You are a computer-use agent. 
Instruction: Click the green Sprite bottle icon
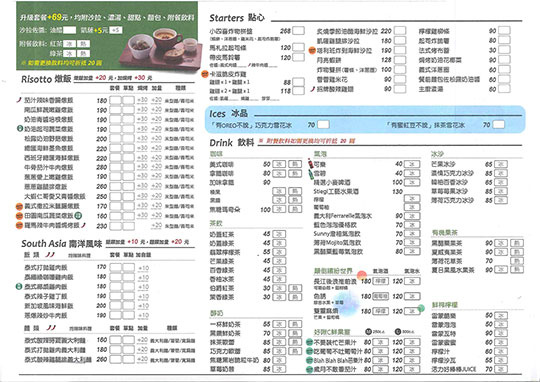point(311,174)
